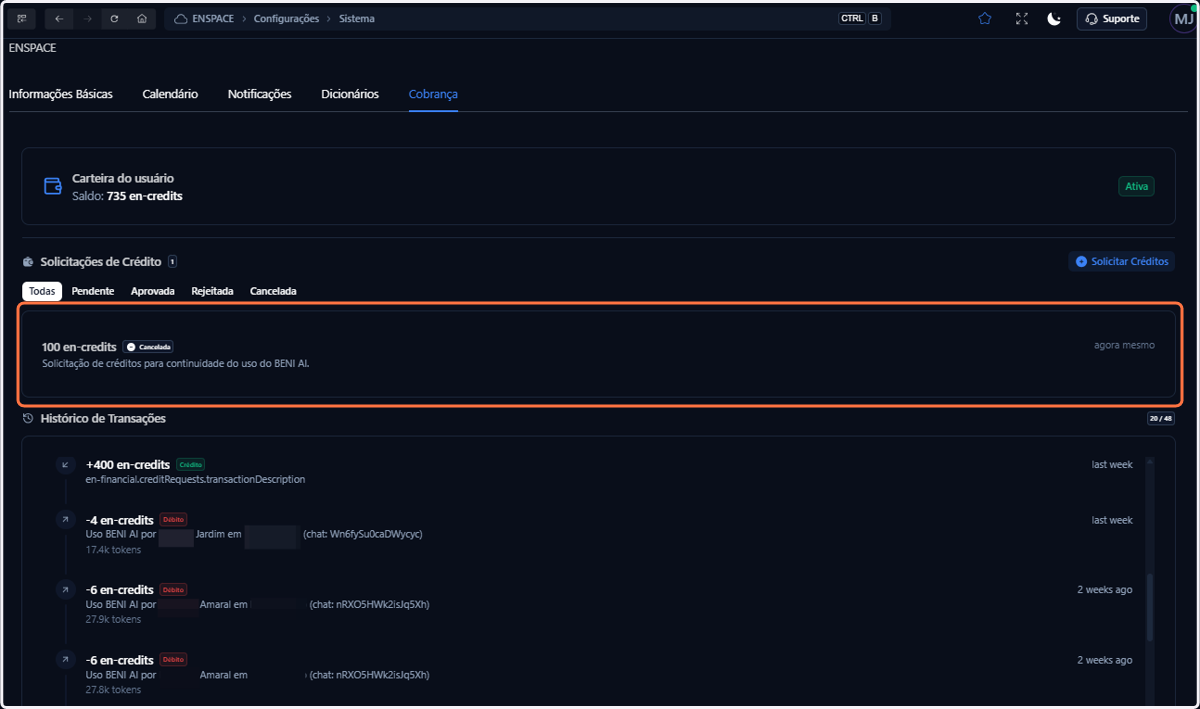This screenshot has width=1200, height=709.
Task: Open the MJ user avatar
Action: pyautogui.click(x=1183, y=18)
